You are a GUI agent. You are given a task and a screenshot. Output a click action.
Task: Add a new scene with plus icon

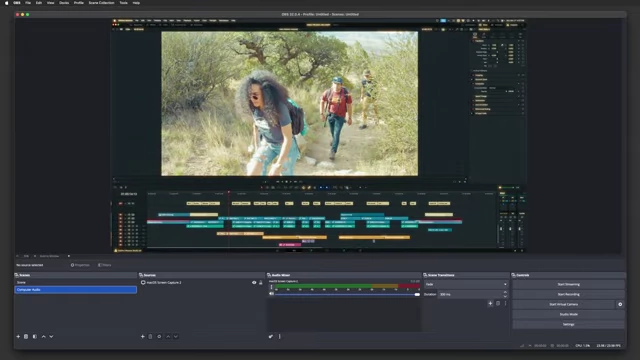coord(18,336)
